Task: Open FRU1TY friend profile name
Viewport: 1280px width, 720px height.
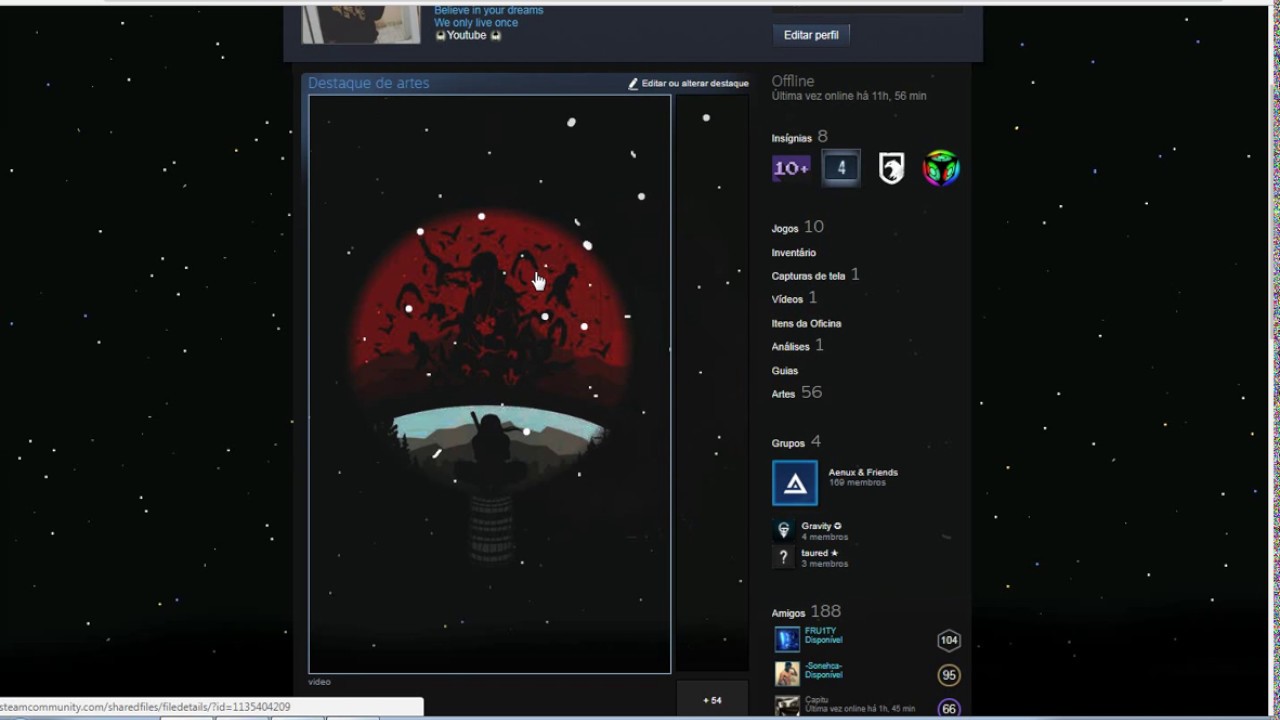Action: click(x=820, y=631)
